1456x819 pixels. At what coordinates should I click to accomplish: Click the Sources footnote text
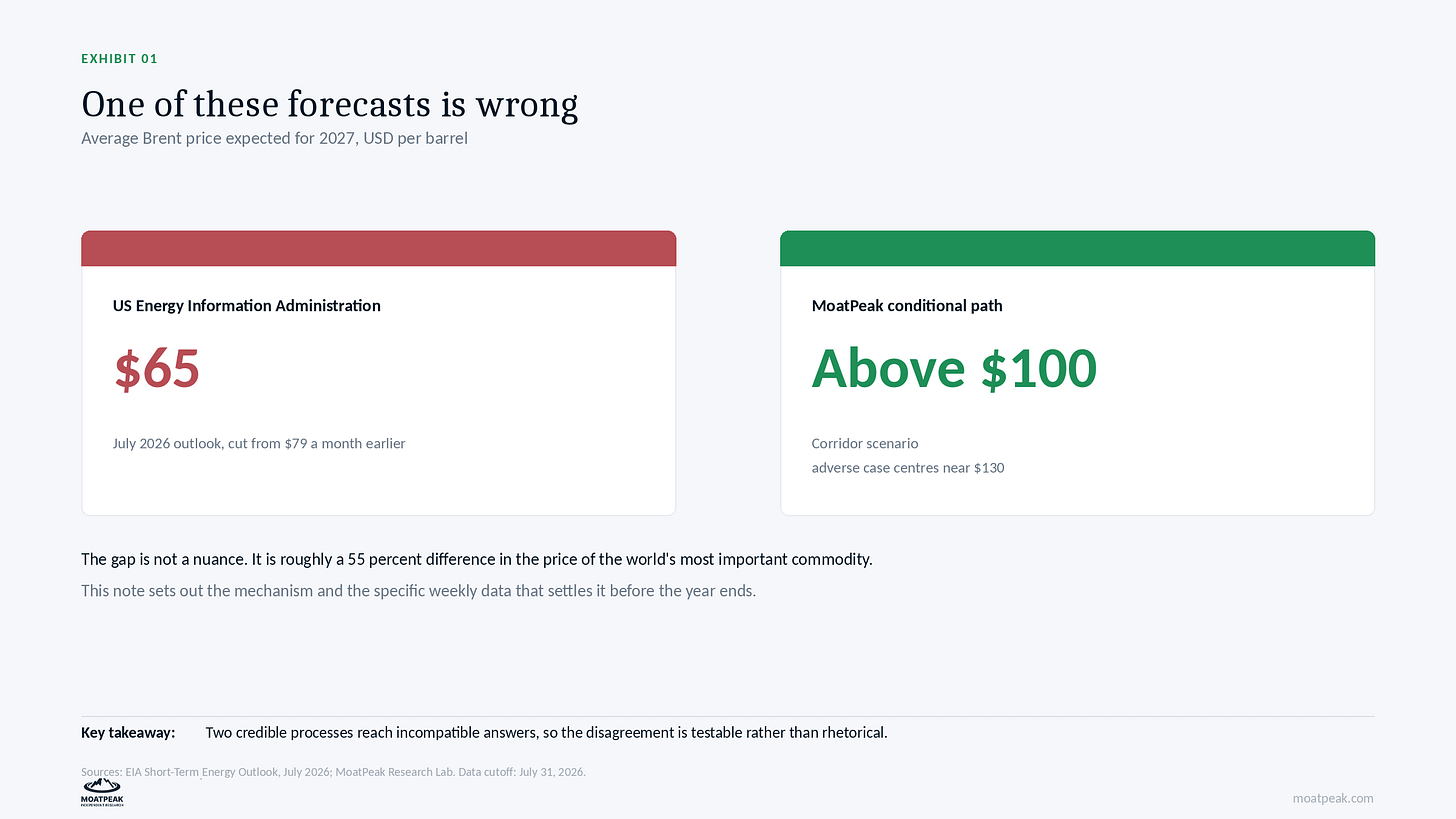[x=333, y=772]
